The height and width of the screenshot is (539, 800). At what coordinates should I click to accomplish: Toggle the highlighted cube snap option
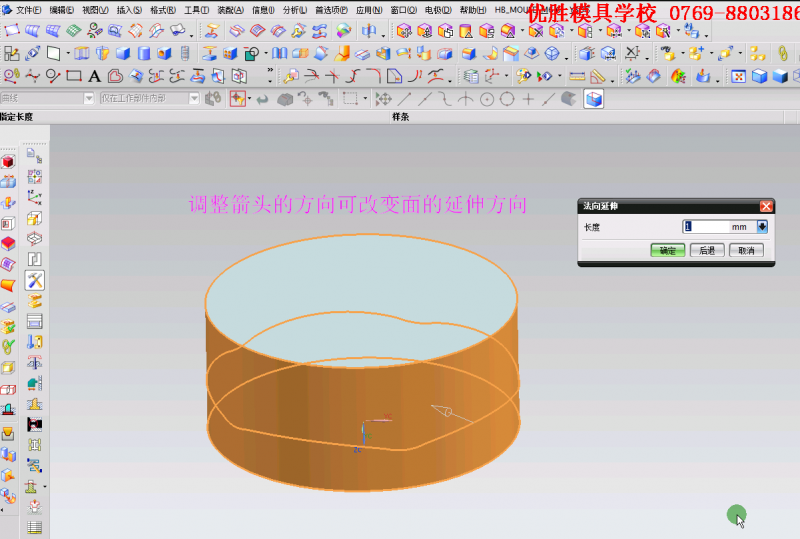[x=593, y=99]
